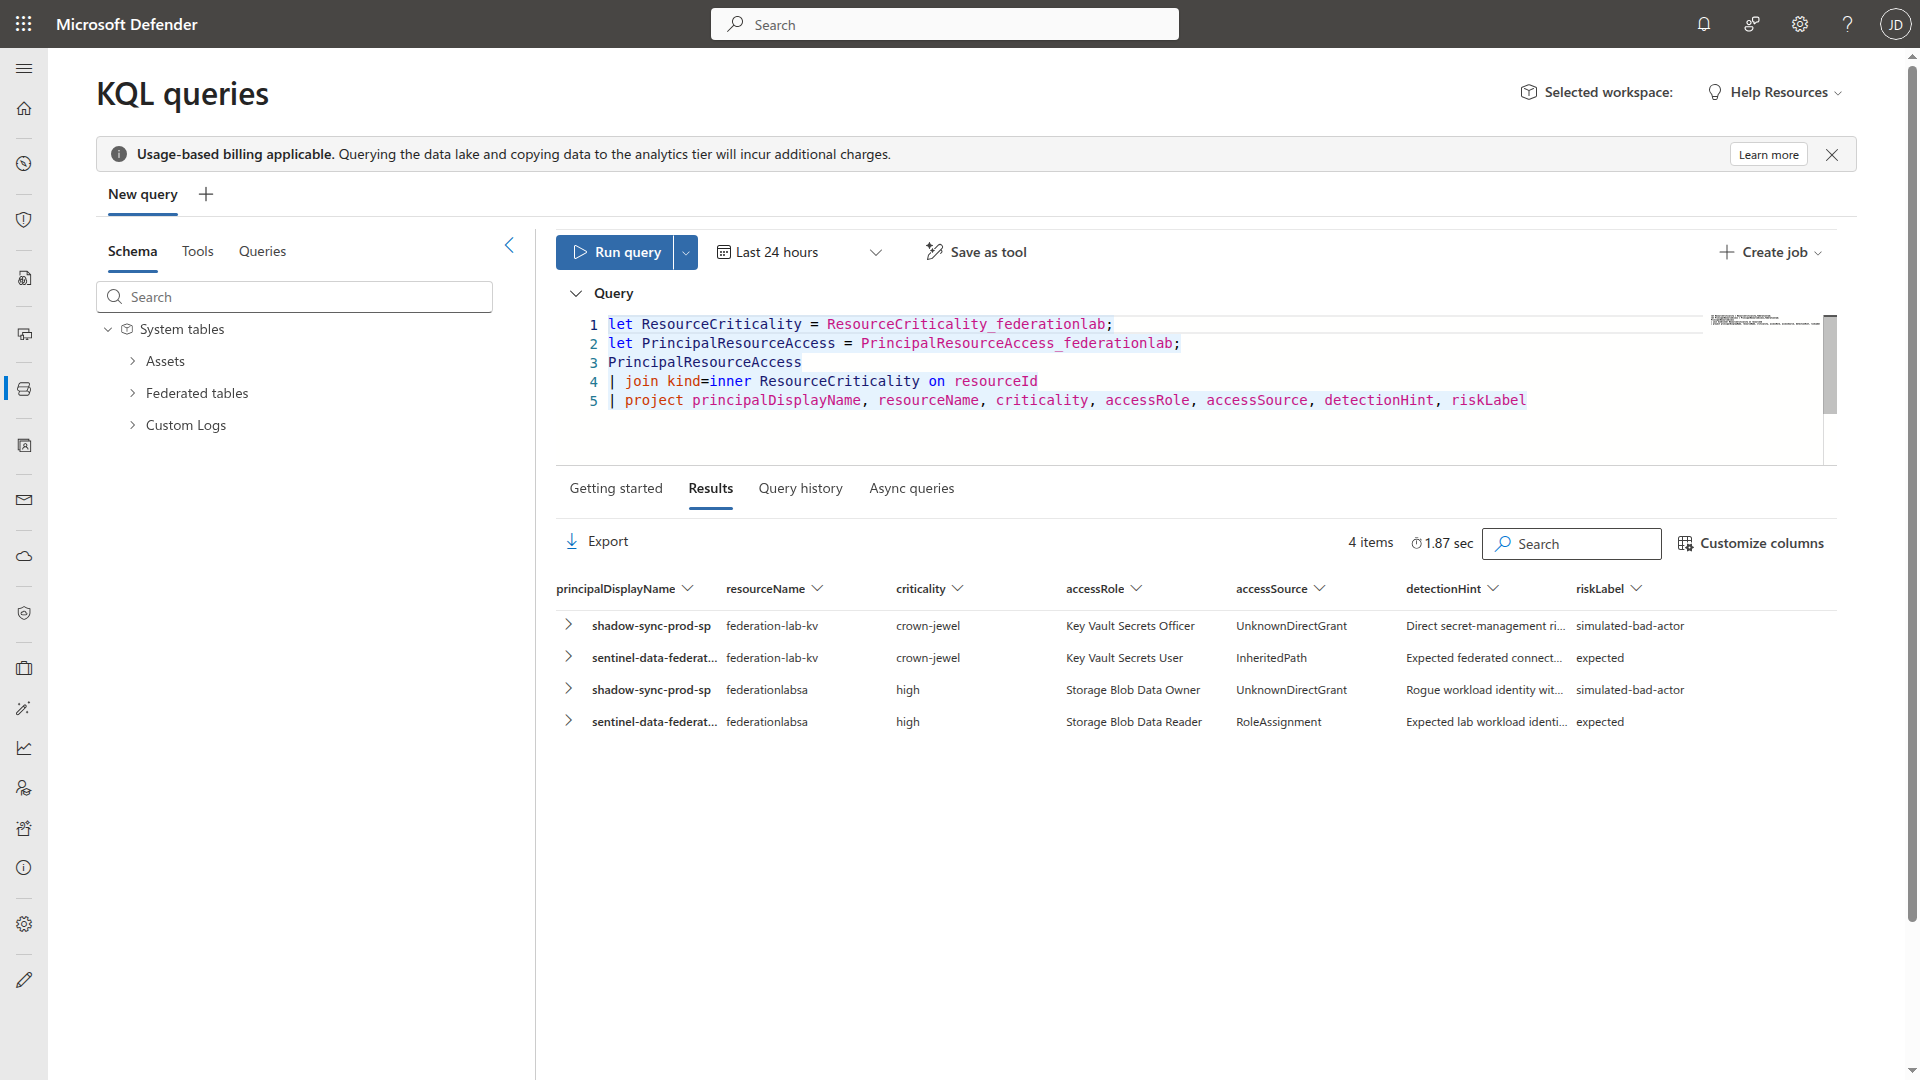Click the Run query button
This screenshot has width=1920, height=1080.
615,252
